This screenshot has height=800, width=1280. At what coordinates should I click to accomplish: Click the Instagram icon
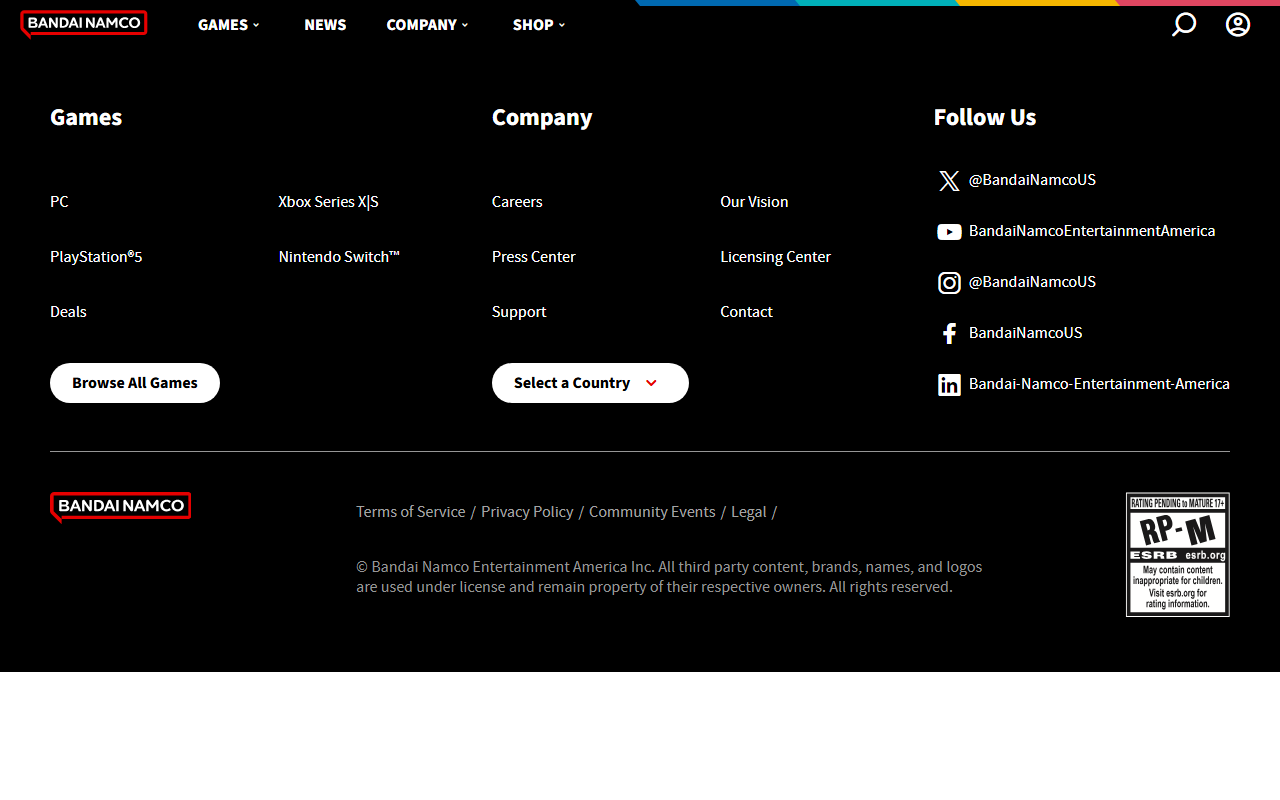tap(949, 283)
